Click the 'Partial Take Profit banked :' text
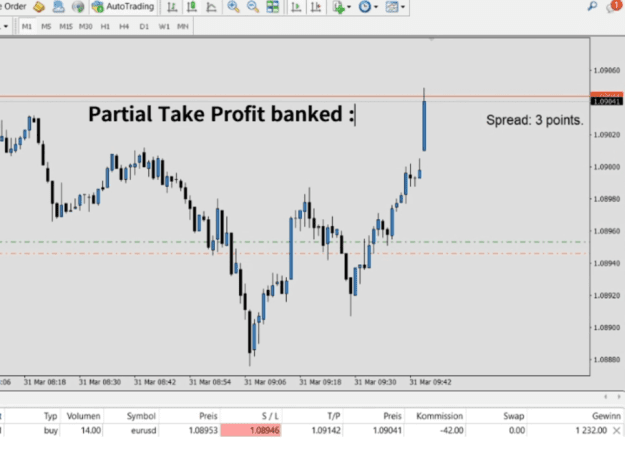The height and width of the screenshot is (450, 625). pyautogui.click(x=221, y=114)
